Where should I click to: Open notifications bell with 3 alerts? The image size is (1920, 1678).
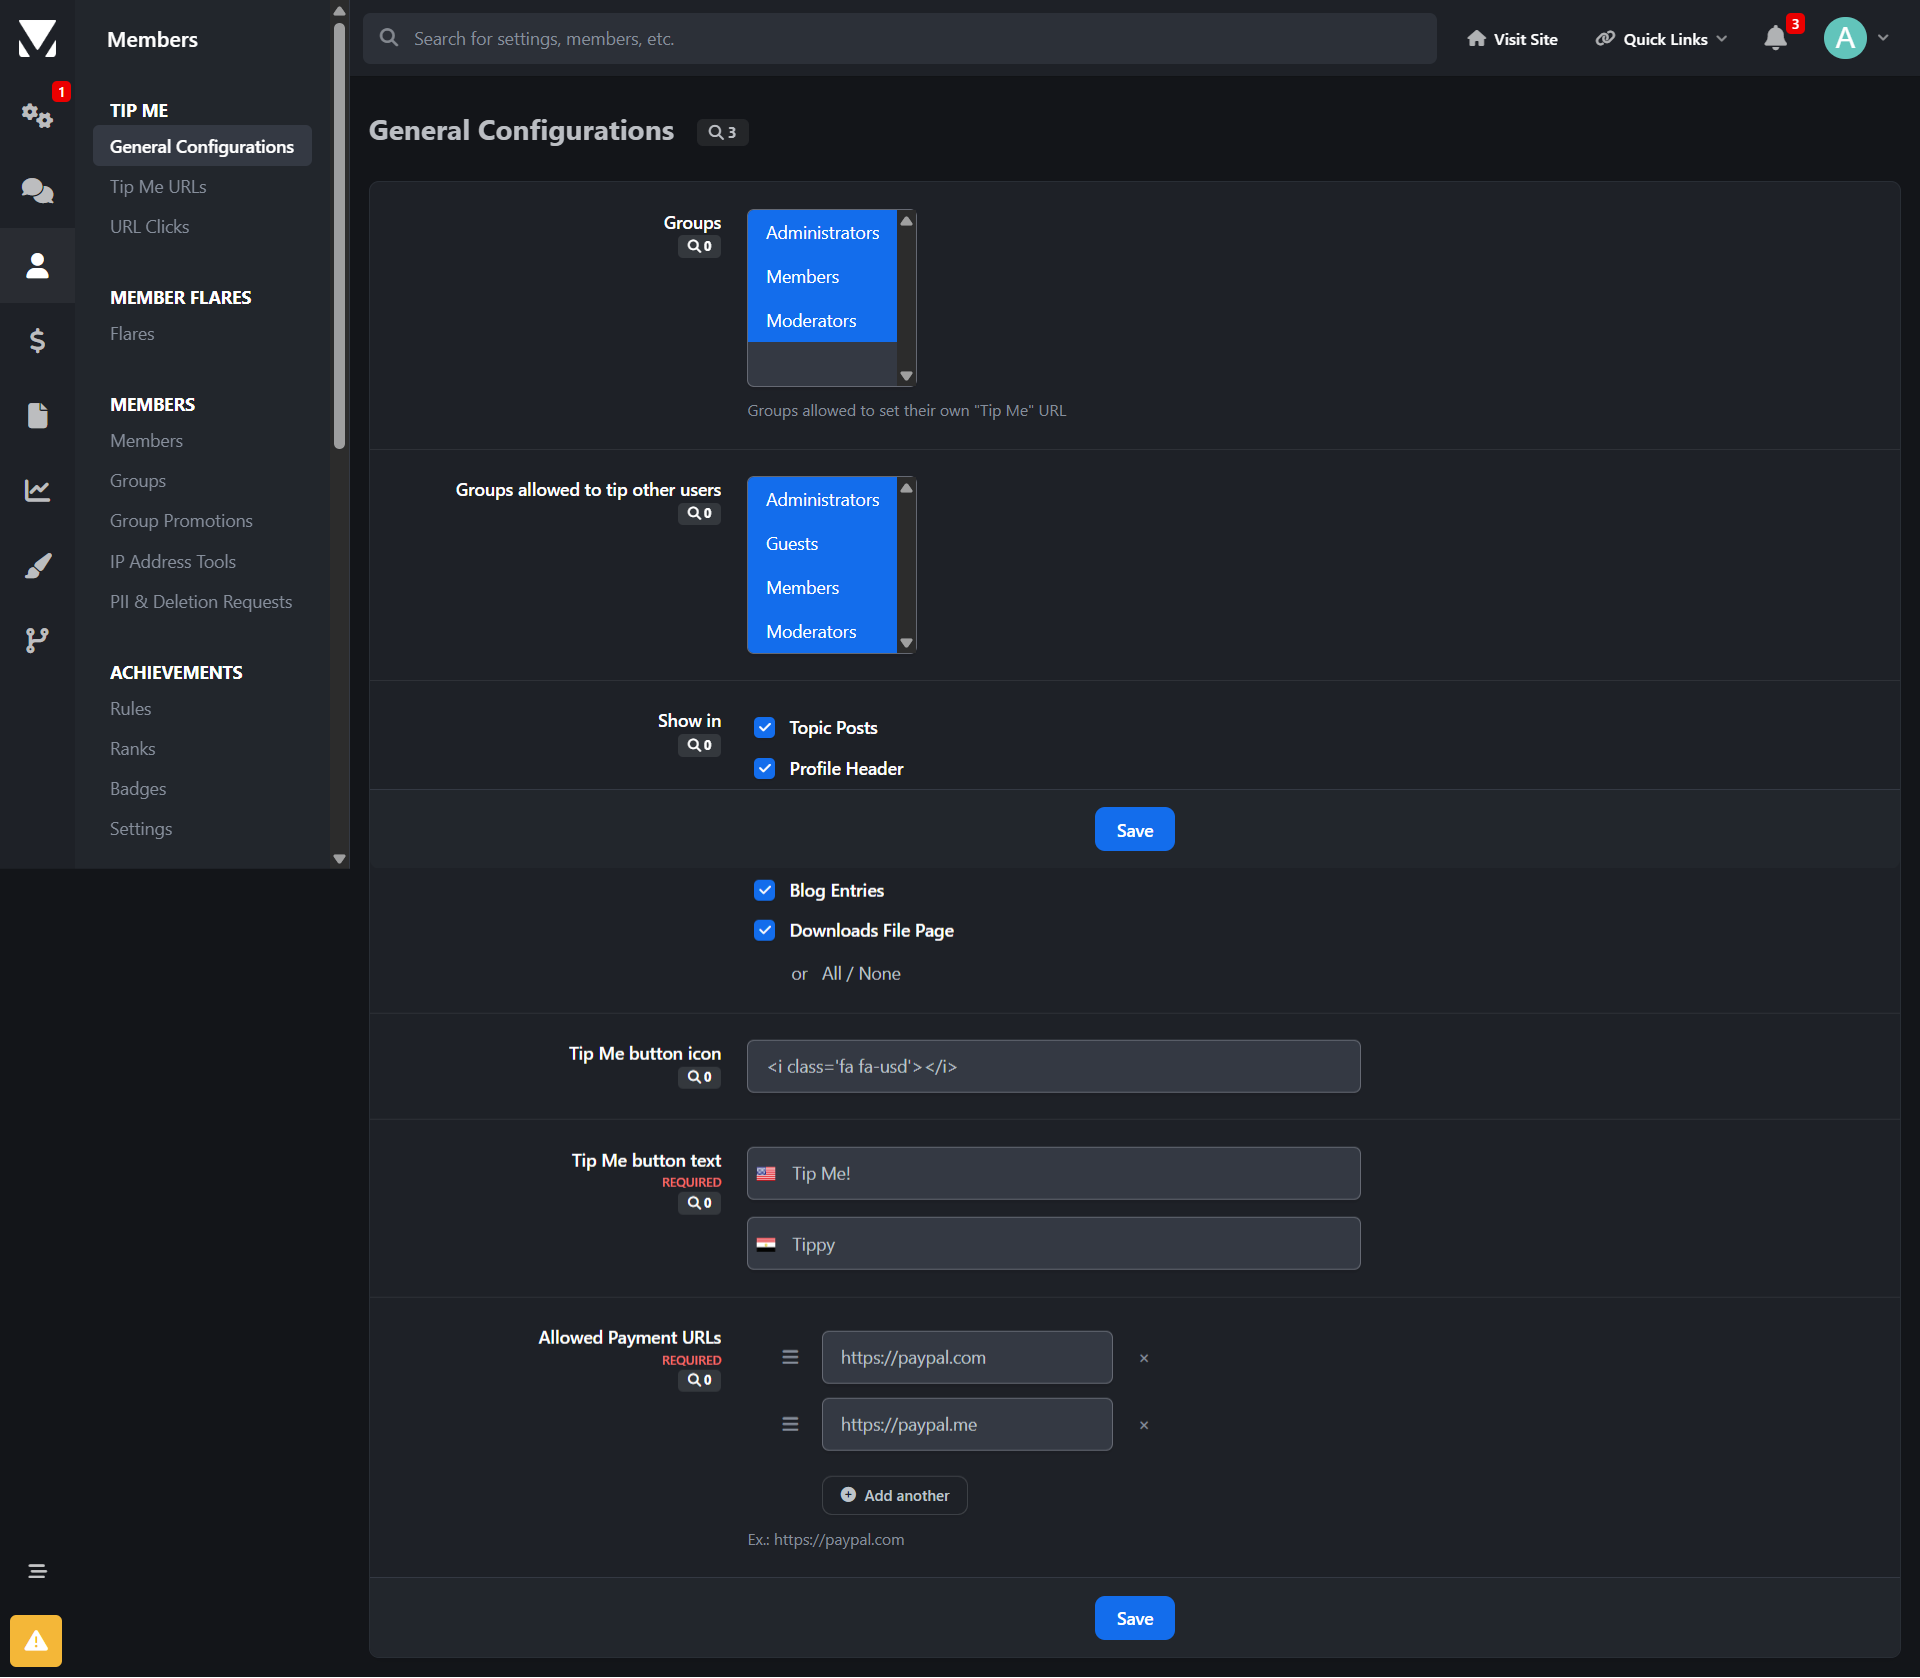1776,38
